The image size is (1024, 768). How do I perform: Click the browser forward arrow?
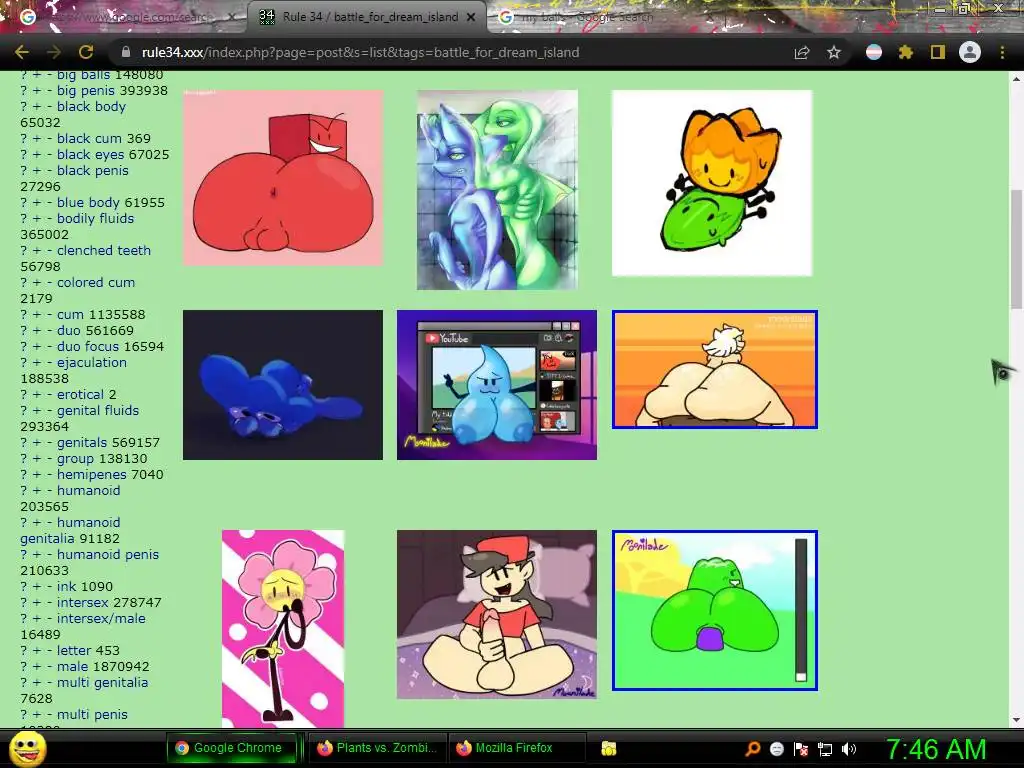54,52
